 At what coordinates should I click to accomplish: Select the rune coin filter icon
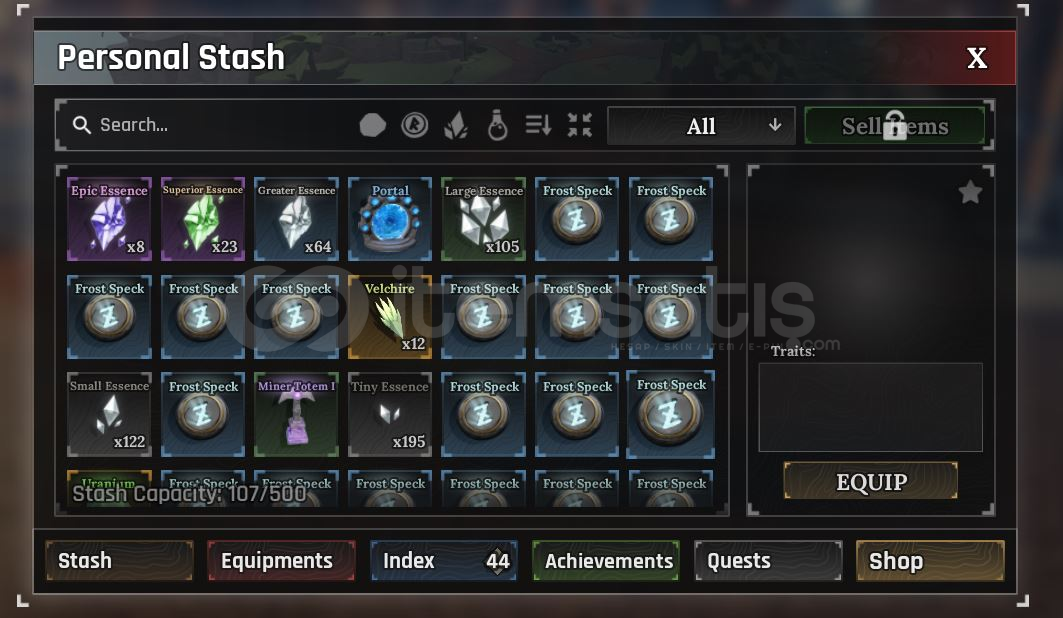(x=414, y=125)
